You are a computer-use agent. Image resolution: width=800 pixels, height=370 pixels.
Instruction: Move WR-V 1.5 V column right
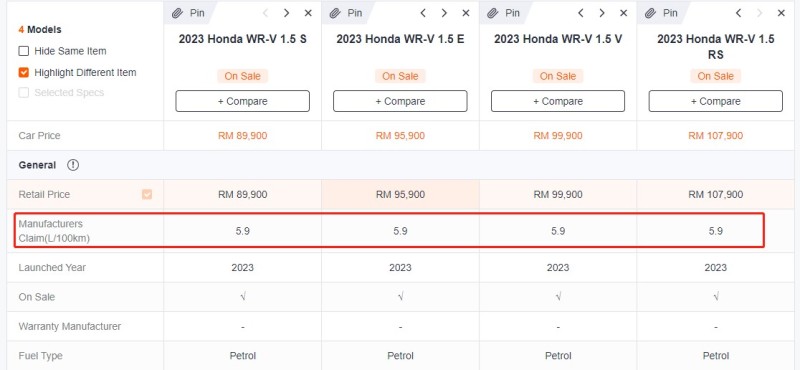602,13
